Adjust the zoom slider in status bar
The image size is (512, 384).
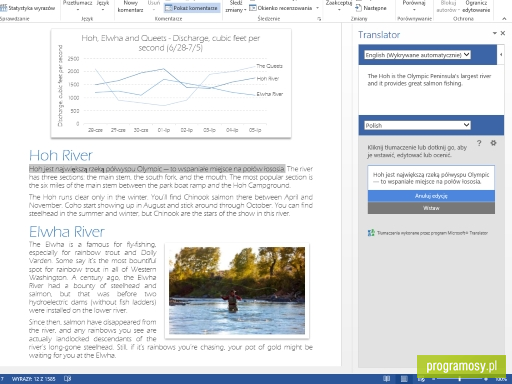pyautogui.click(x=459, y=379)
